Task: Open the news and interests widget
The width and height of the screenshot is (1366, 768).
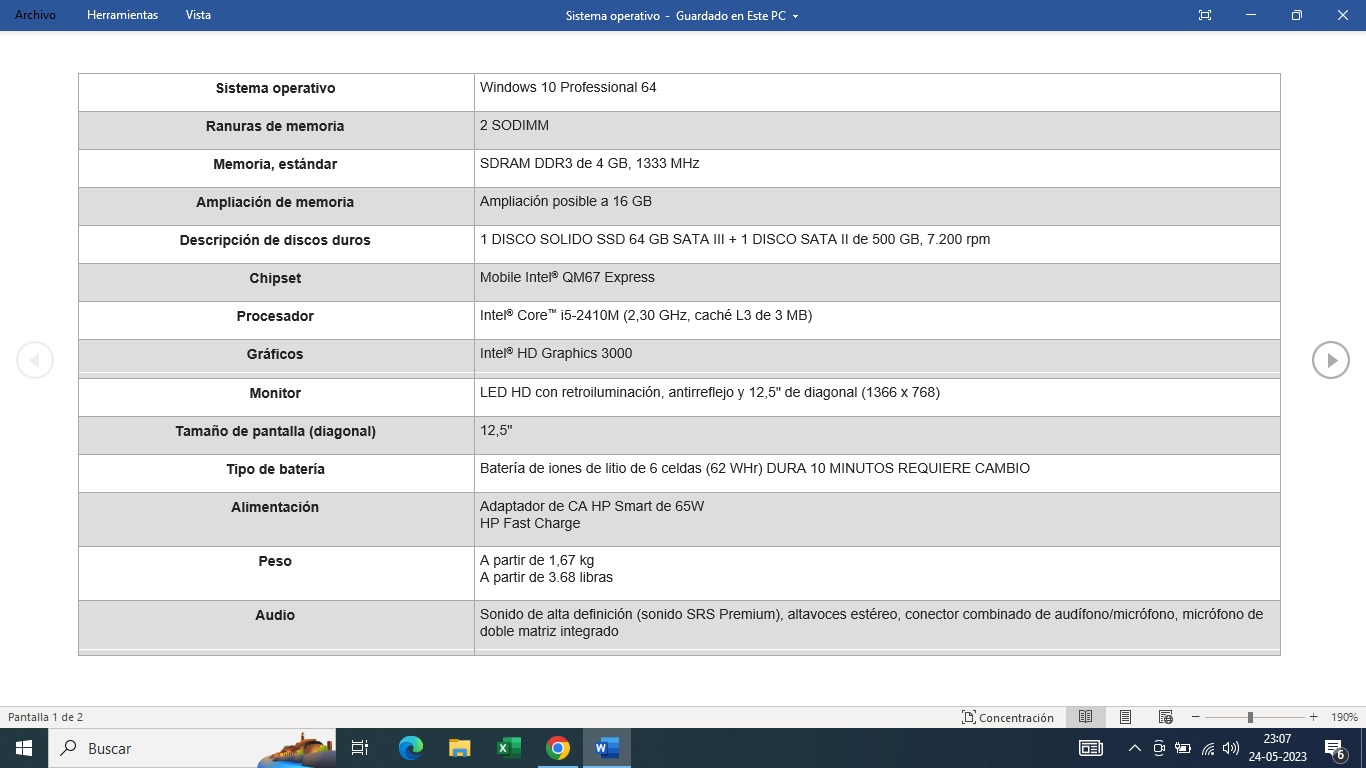Action: (1091, 748)
